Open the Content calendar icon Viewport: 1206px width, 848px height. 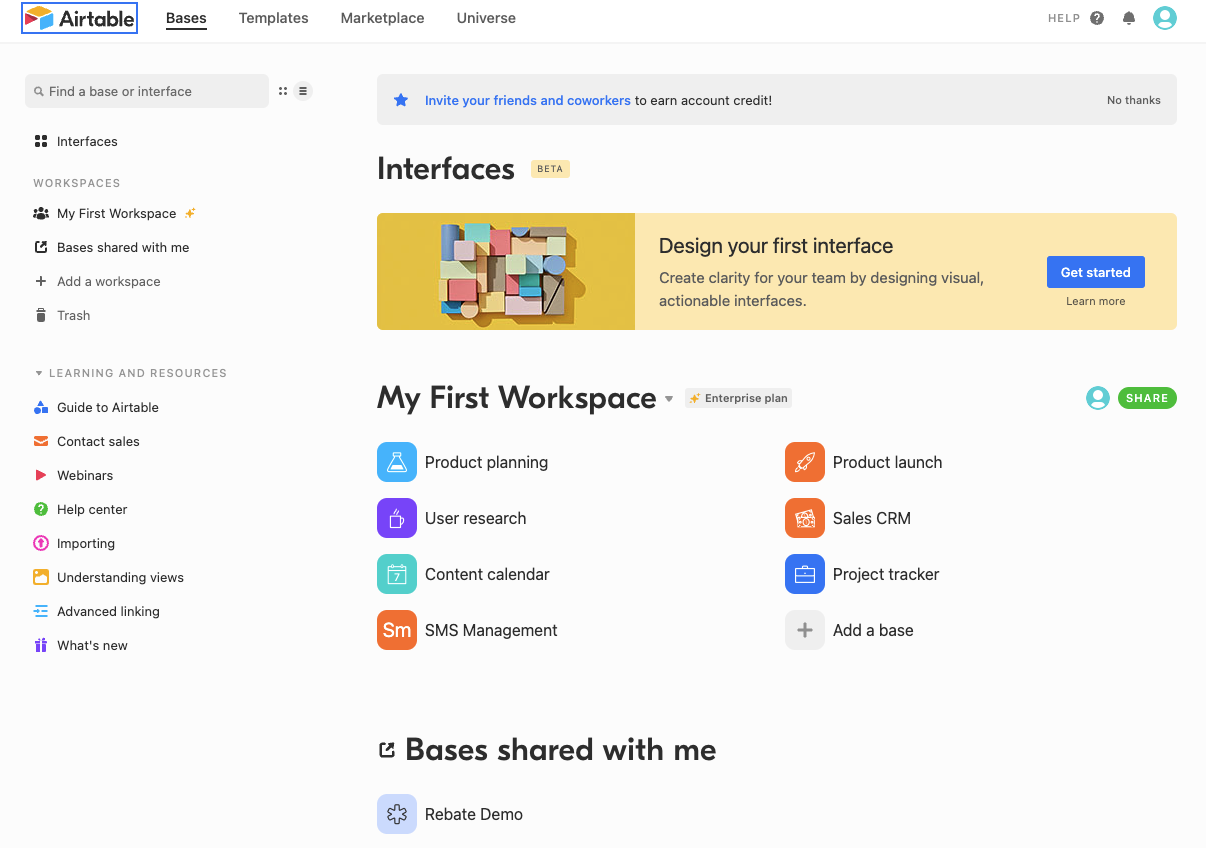coord(397,574)
